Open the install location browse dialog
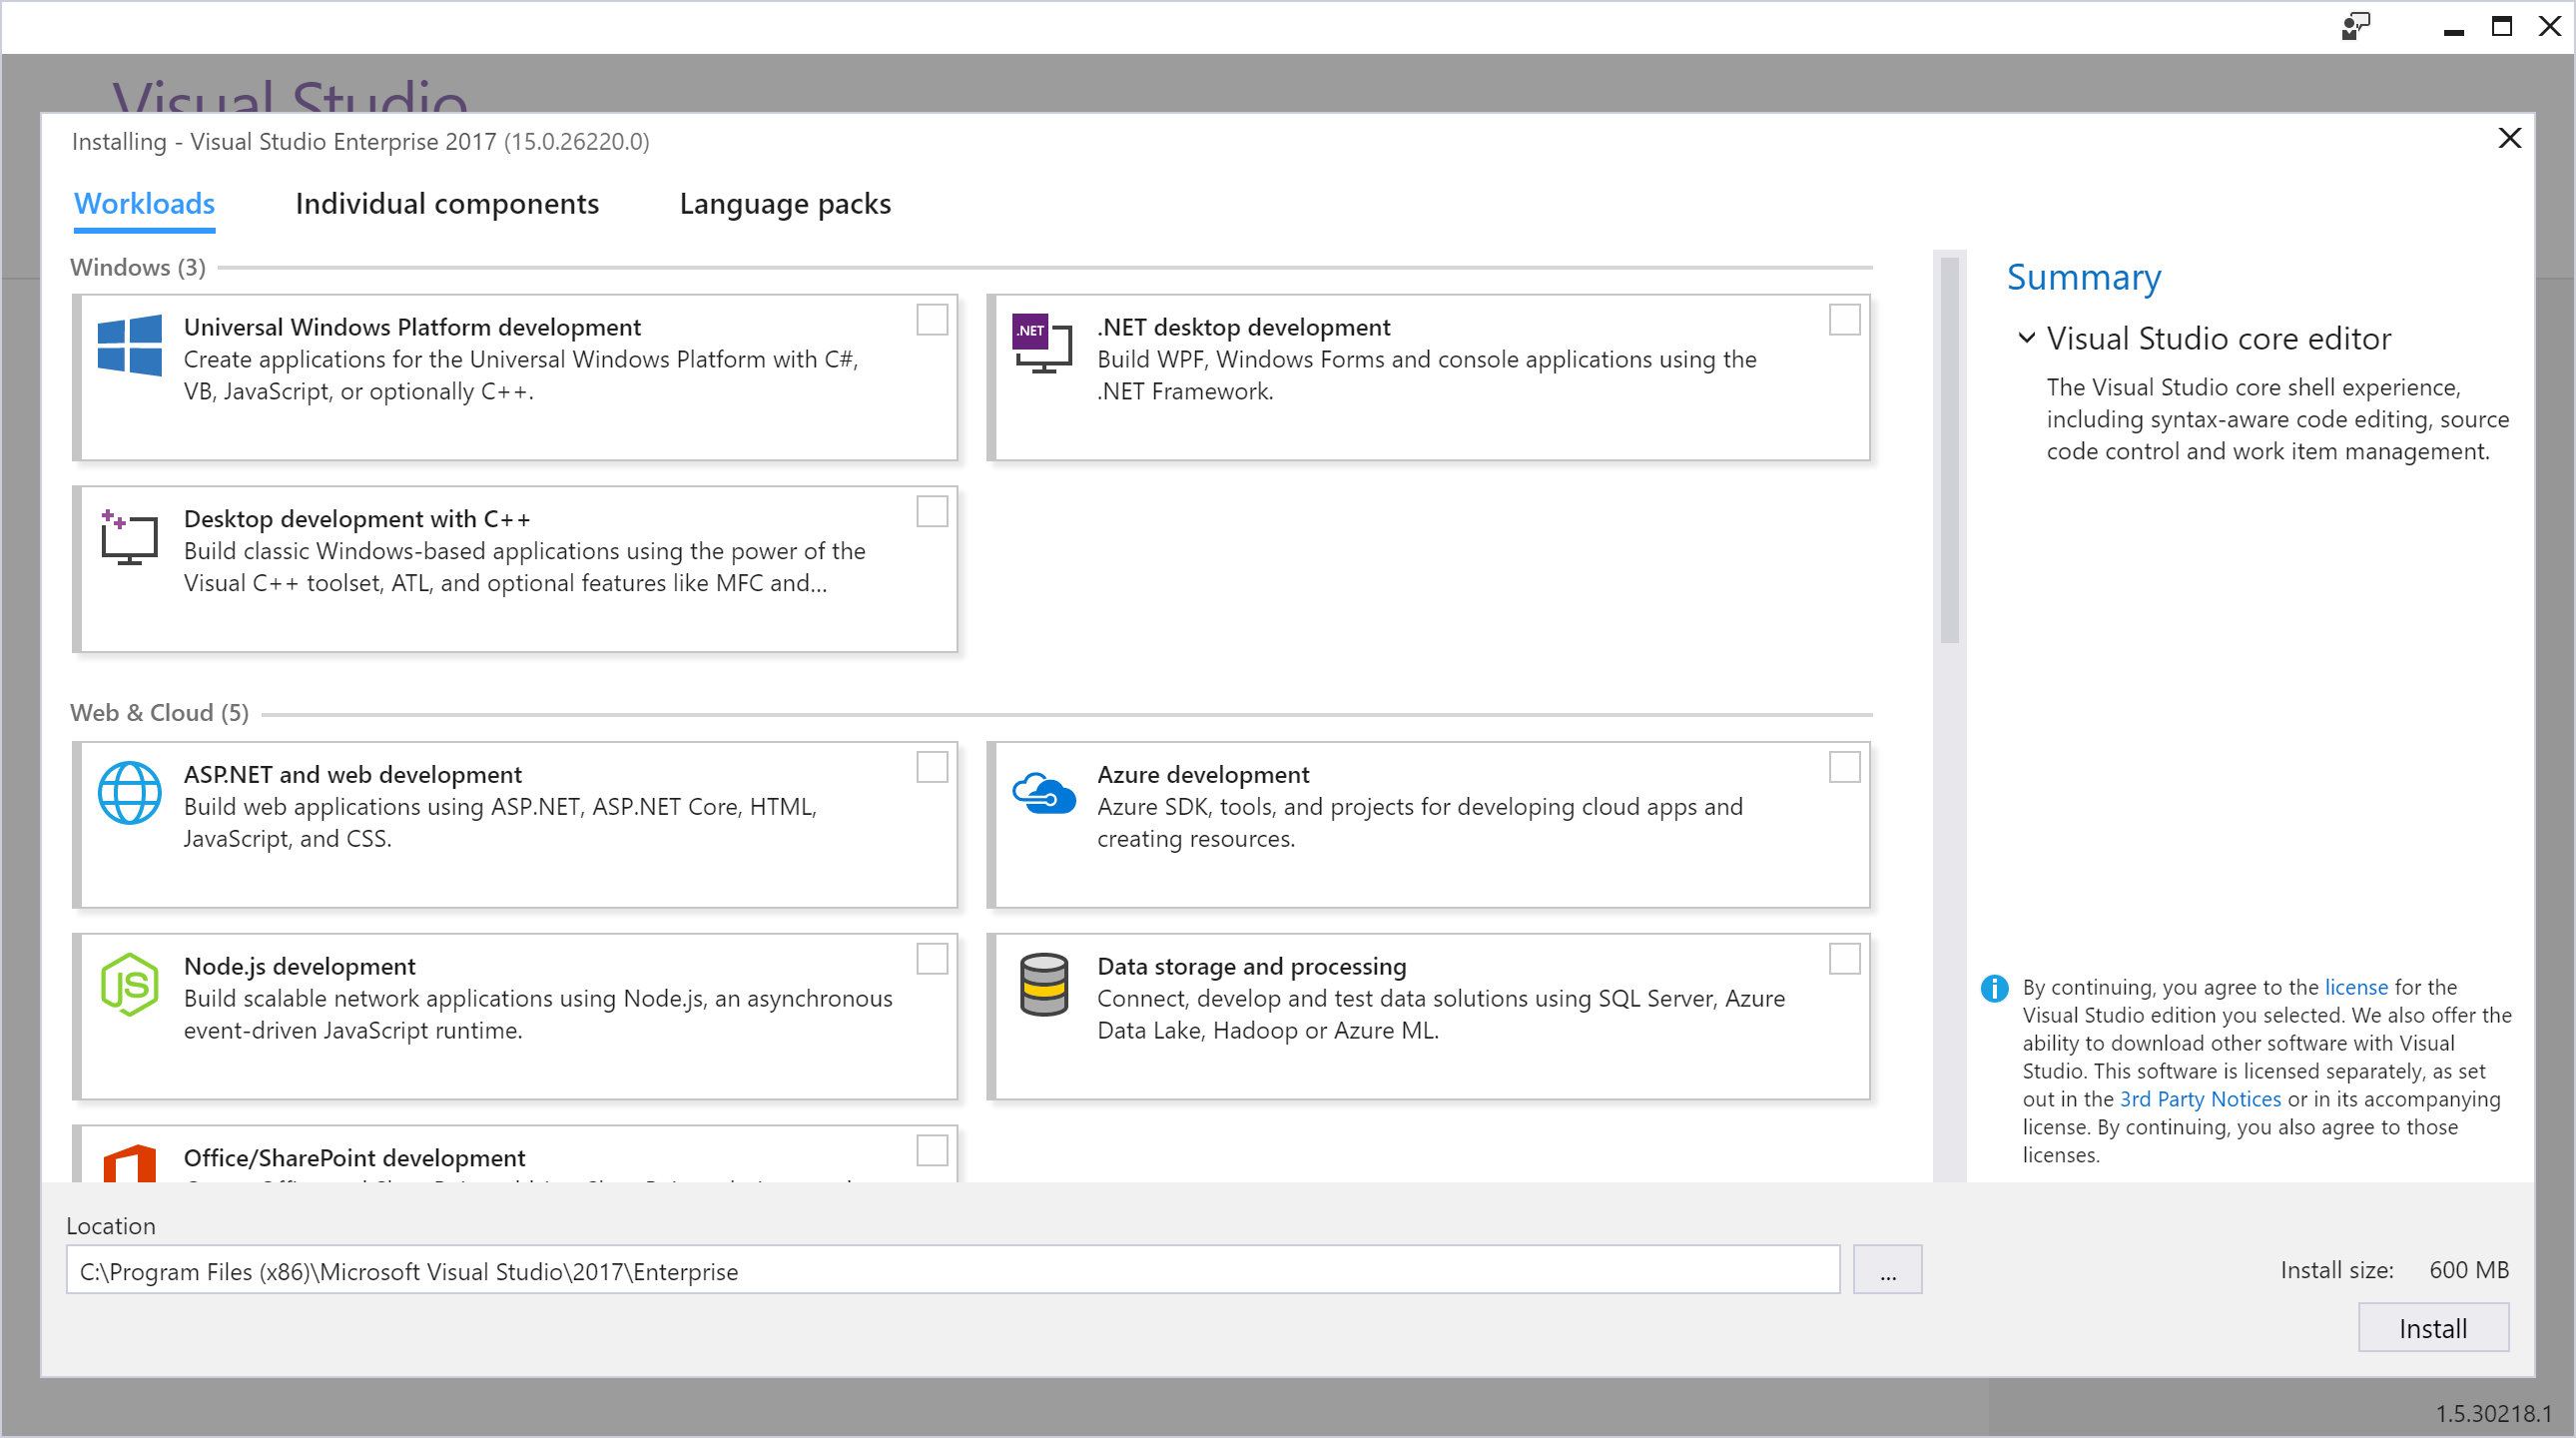 point(1888,1269)
